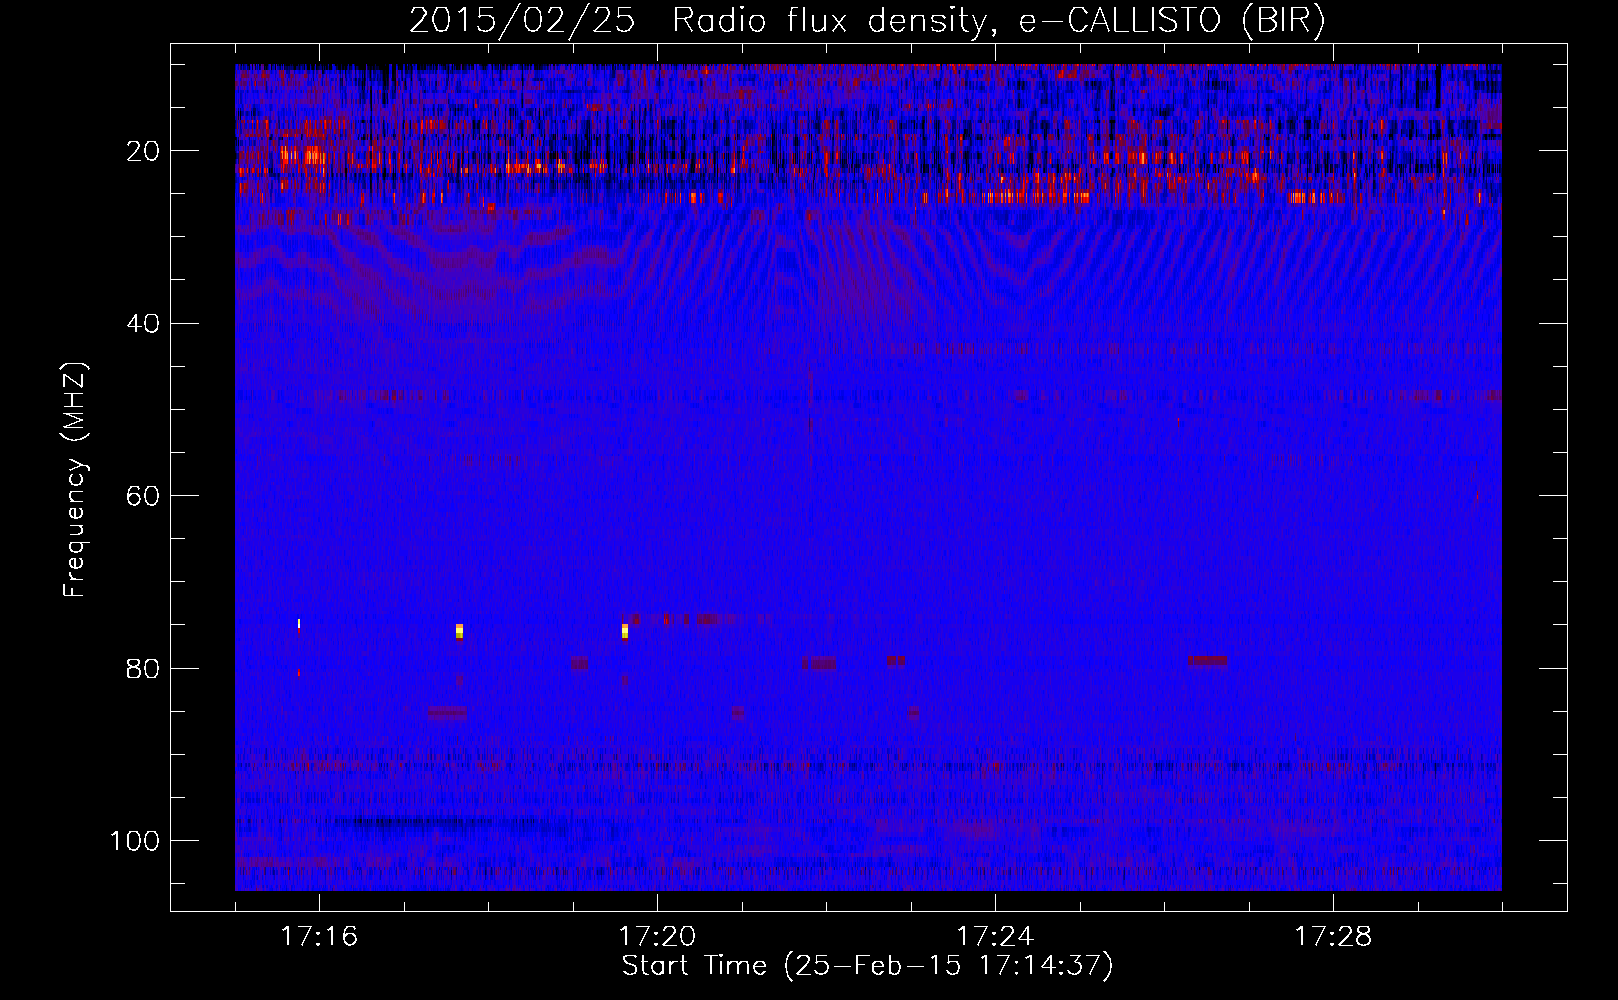Click the '60' frequency tick label
Image resolution: width=1618 pixels, height=1000 pixels.
click(144, 496)
